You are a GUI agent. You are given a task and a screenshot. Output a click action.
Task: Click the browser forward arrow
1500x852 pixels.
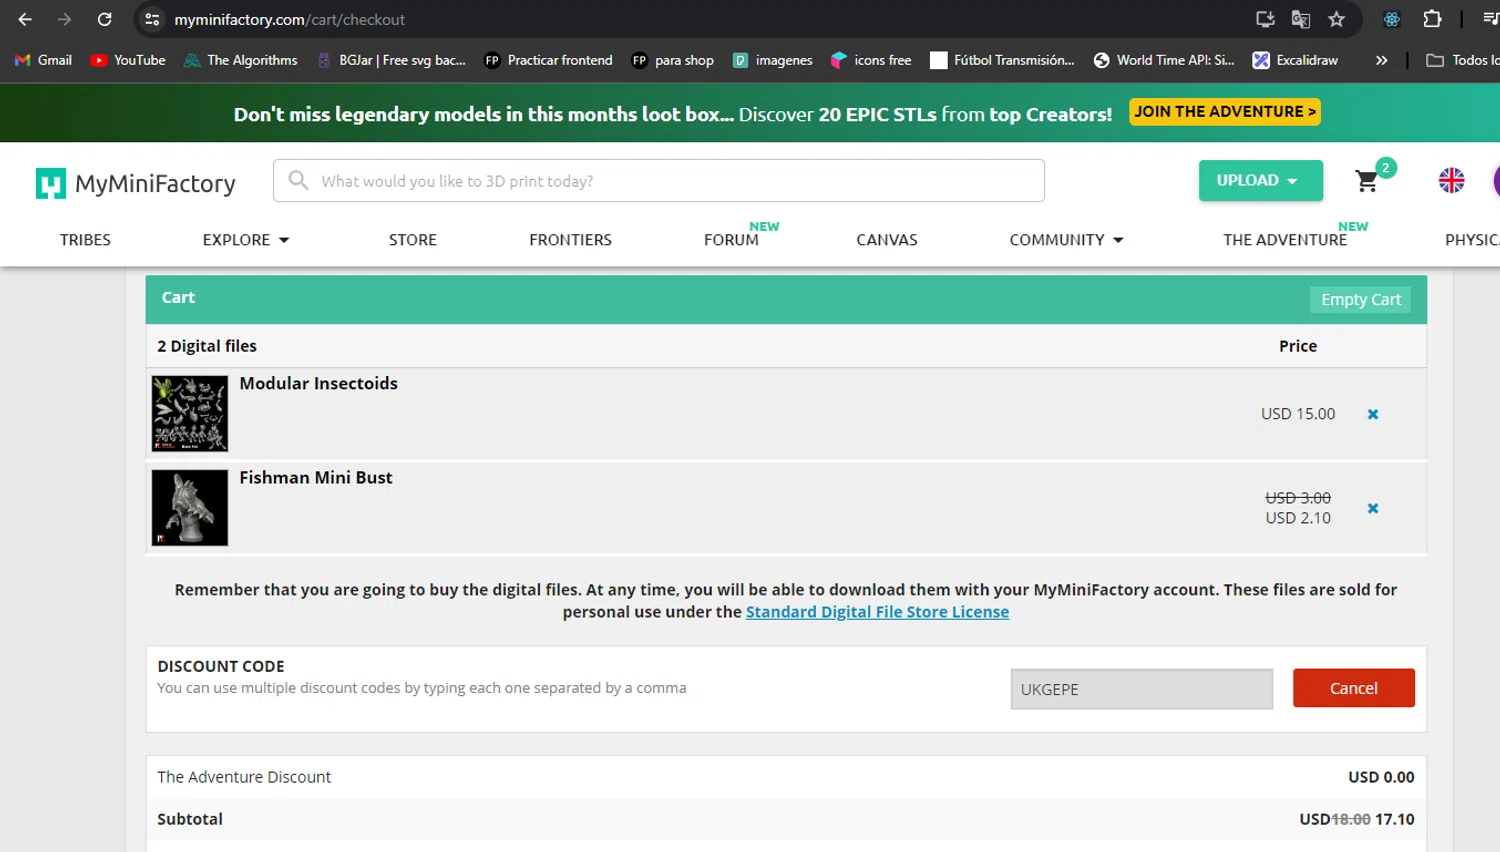click(64, 19)
